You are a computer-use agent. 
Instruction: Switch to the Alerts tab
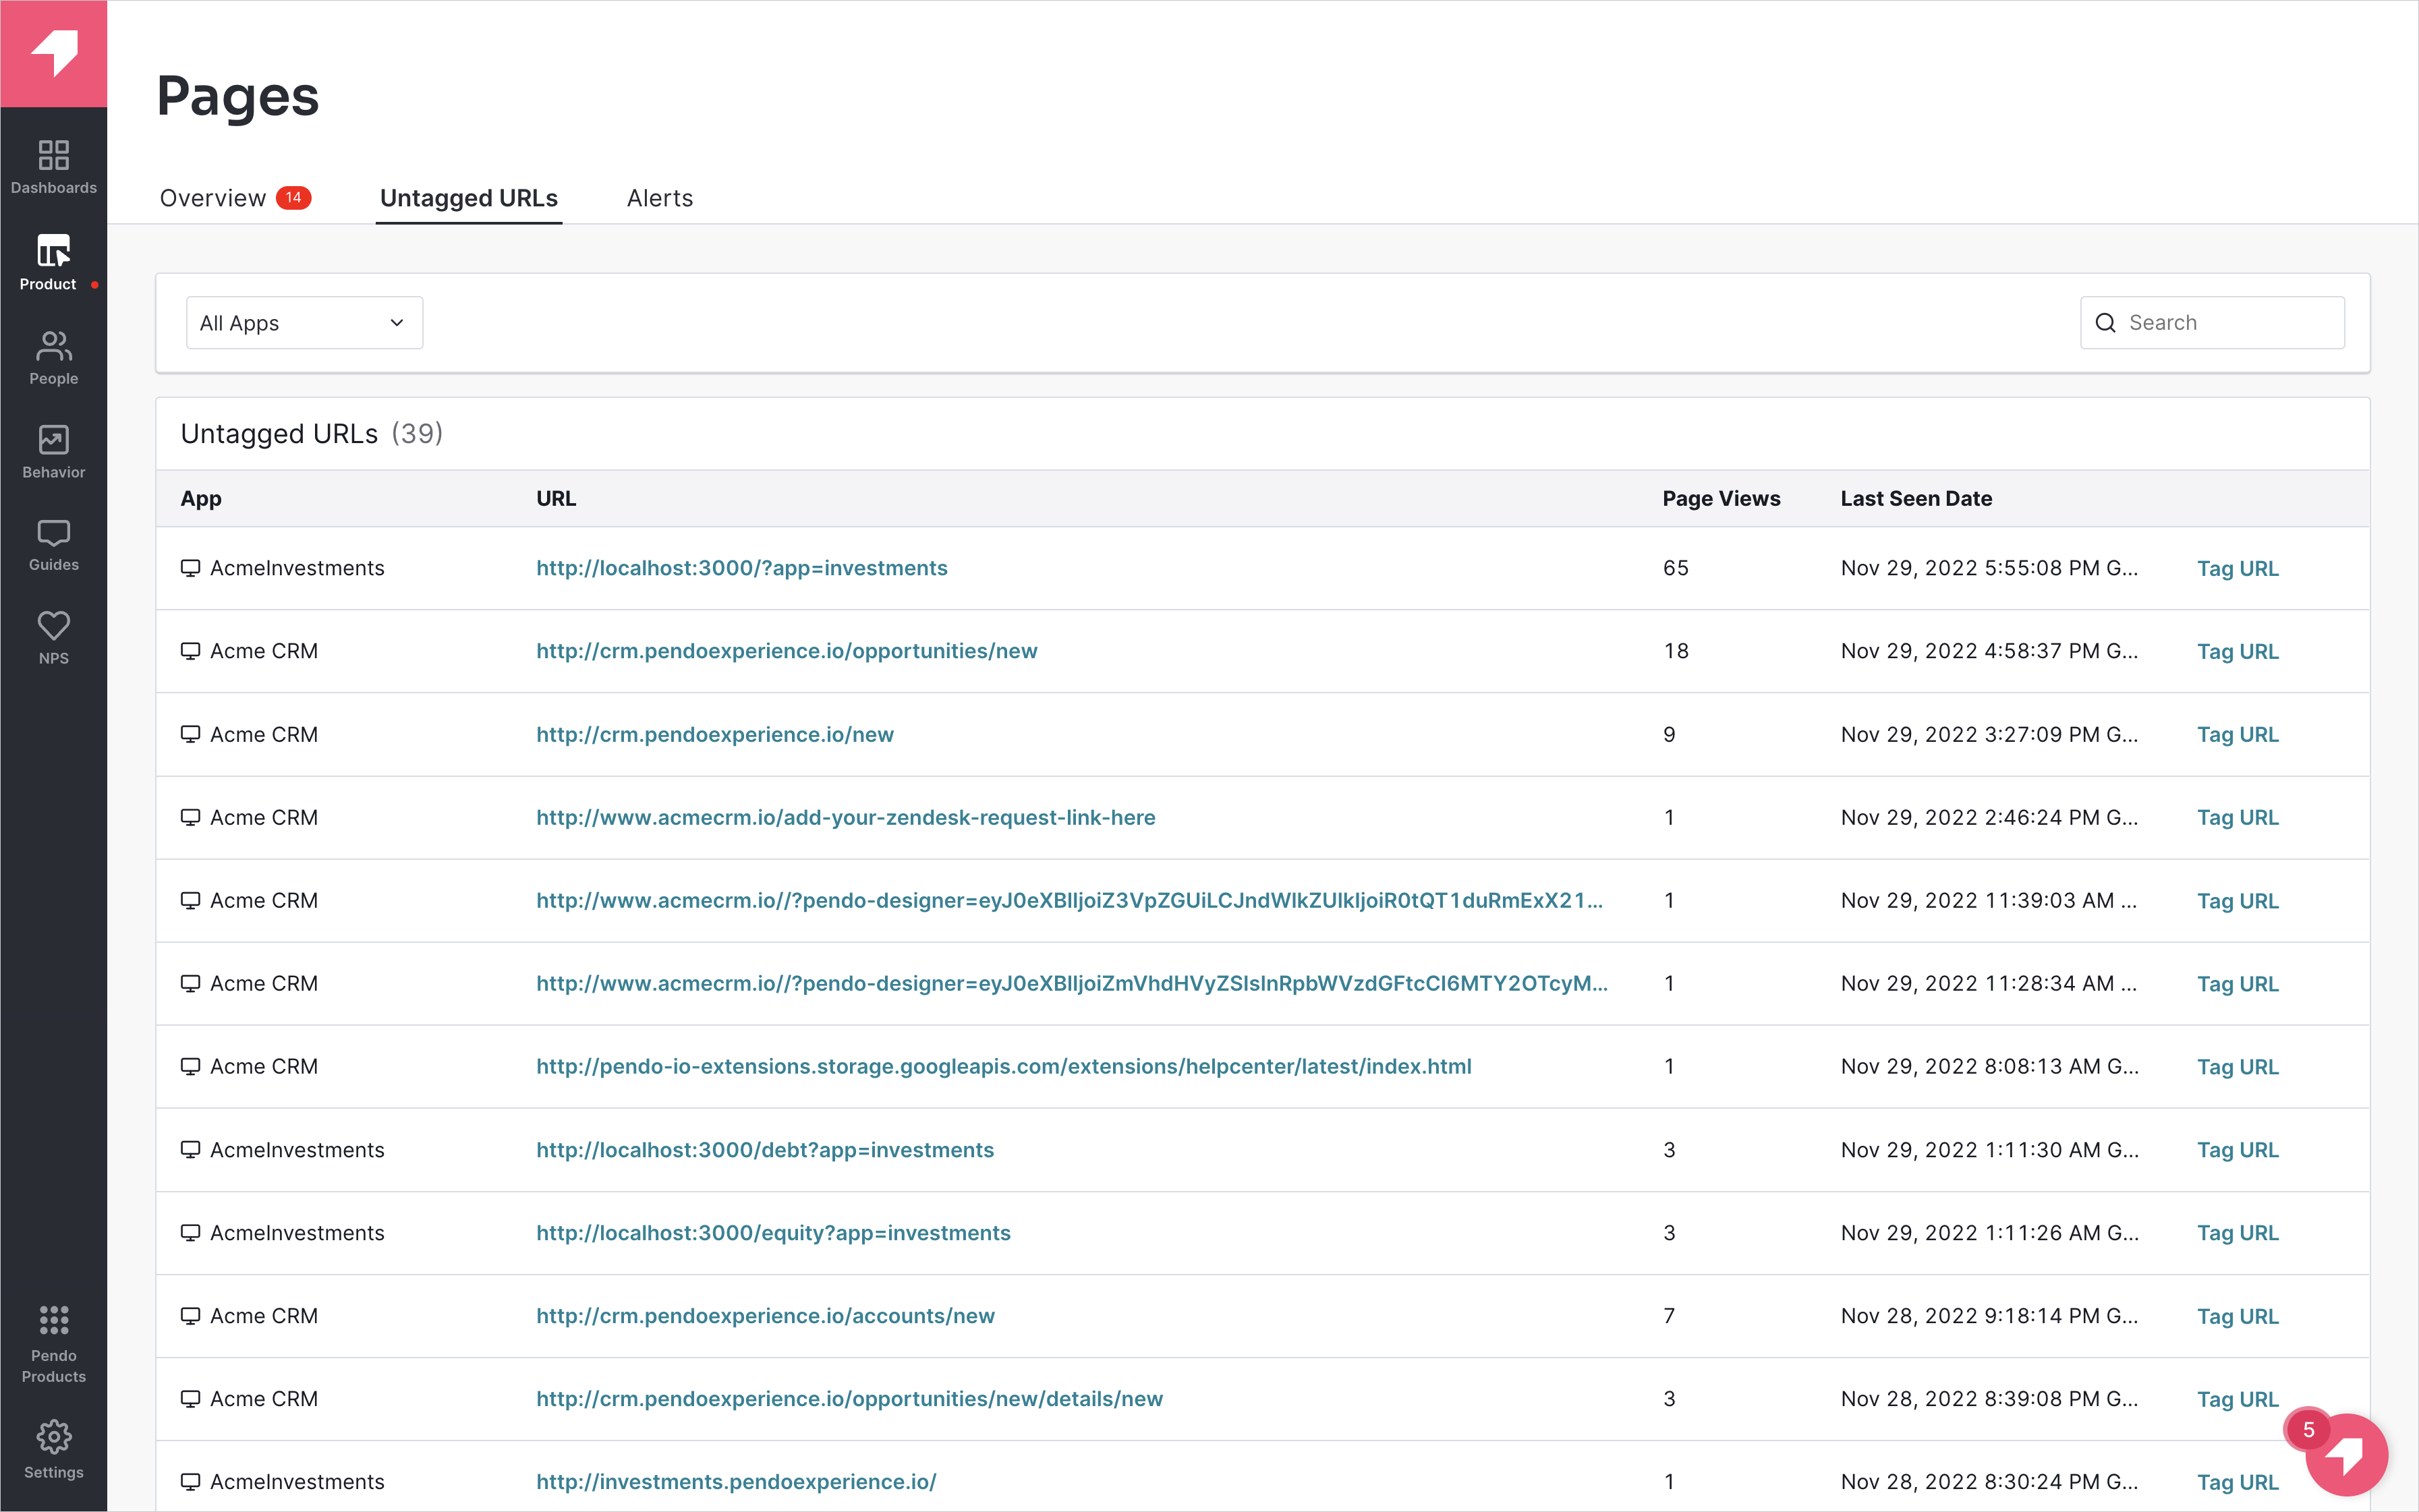(660, 198)
